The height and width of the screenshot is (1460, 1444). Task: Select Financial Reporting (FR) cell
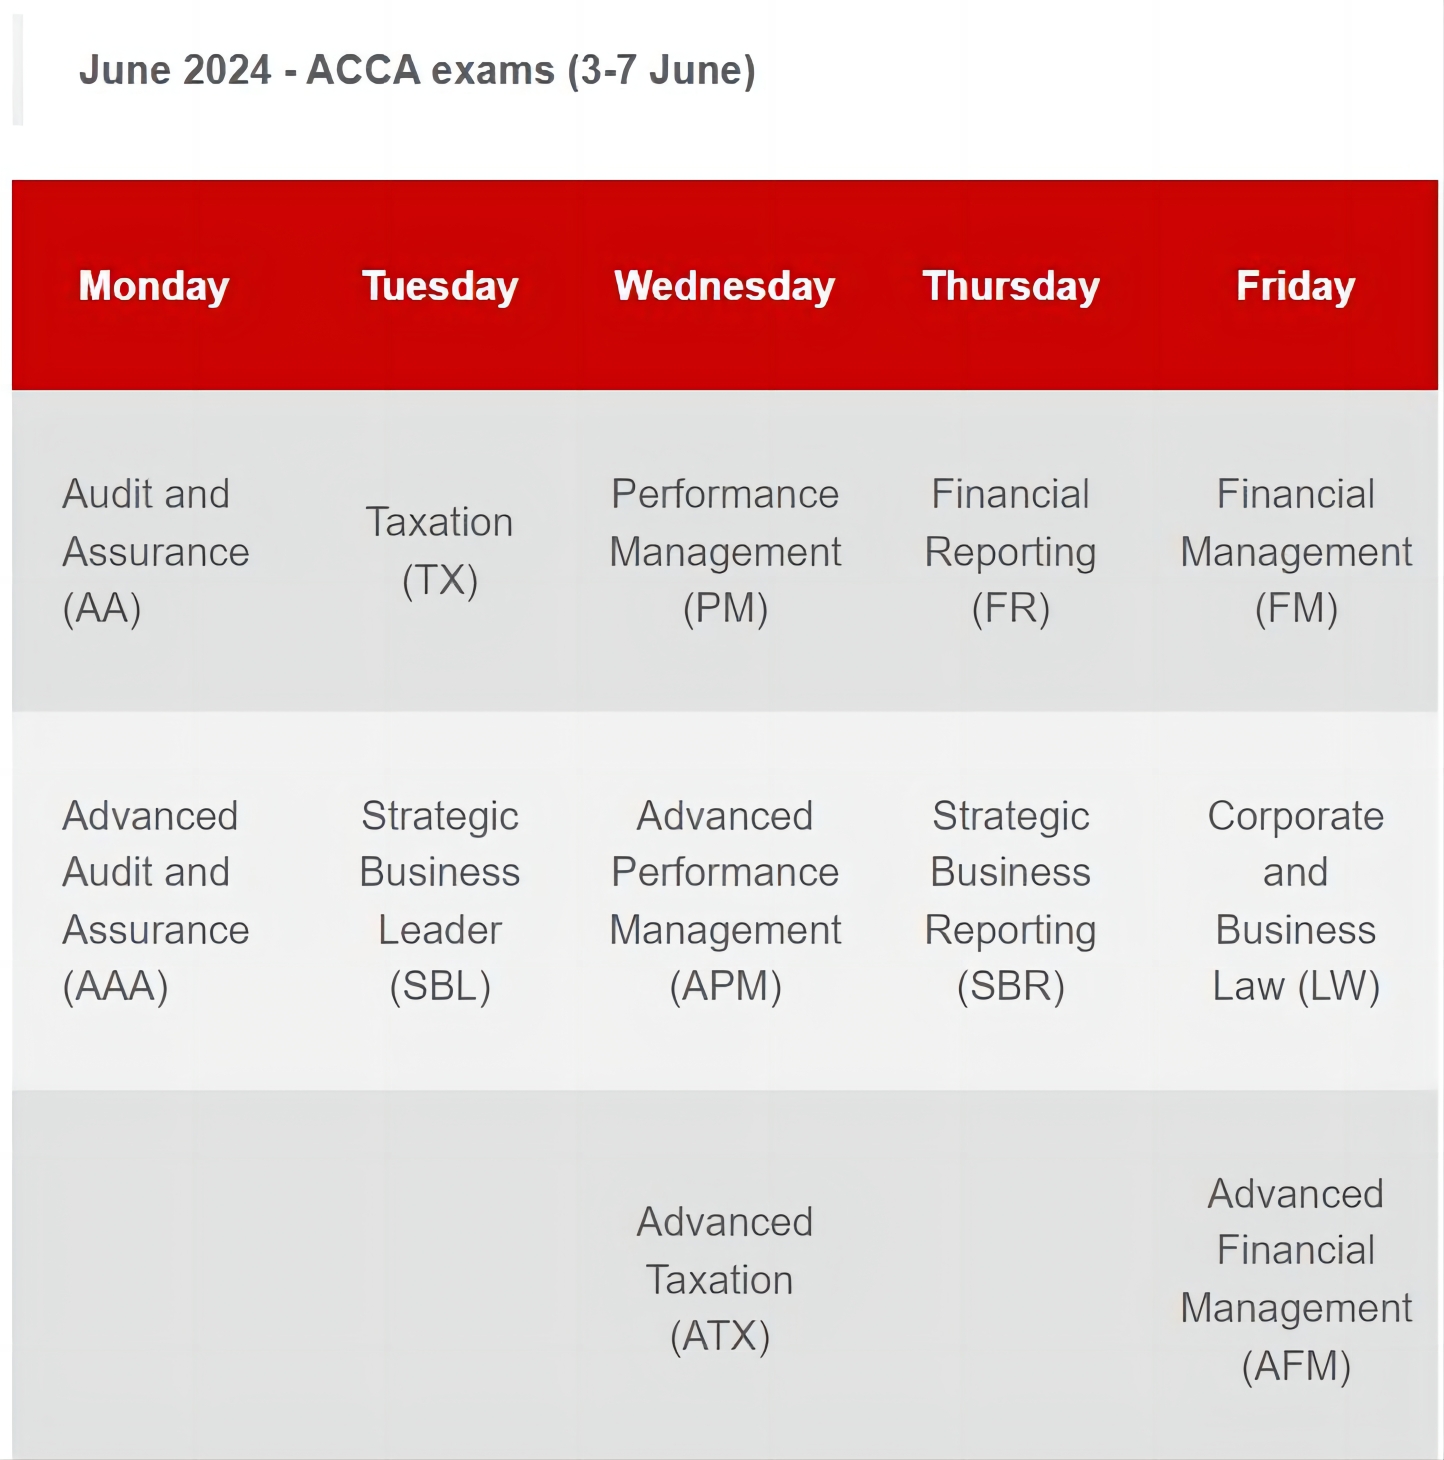pyautogui.click(x=1011, y=551)
